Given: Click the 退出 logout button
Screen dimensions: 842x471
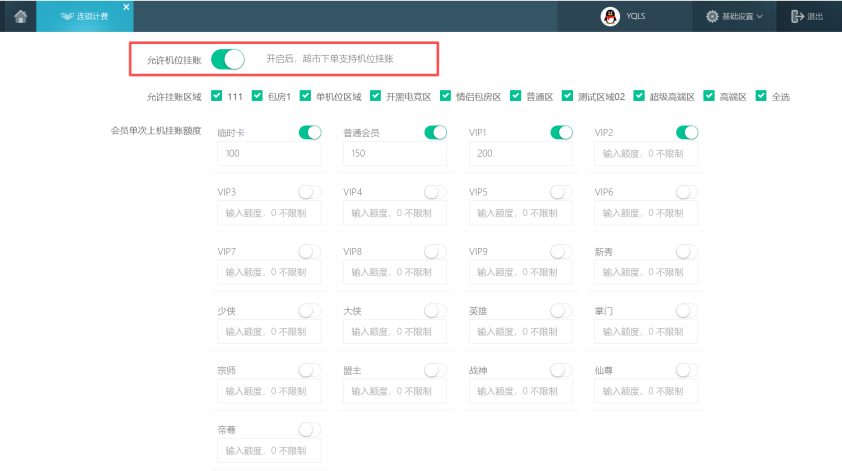Looking at the screenshot, I should coord(807,17).
